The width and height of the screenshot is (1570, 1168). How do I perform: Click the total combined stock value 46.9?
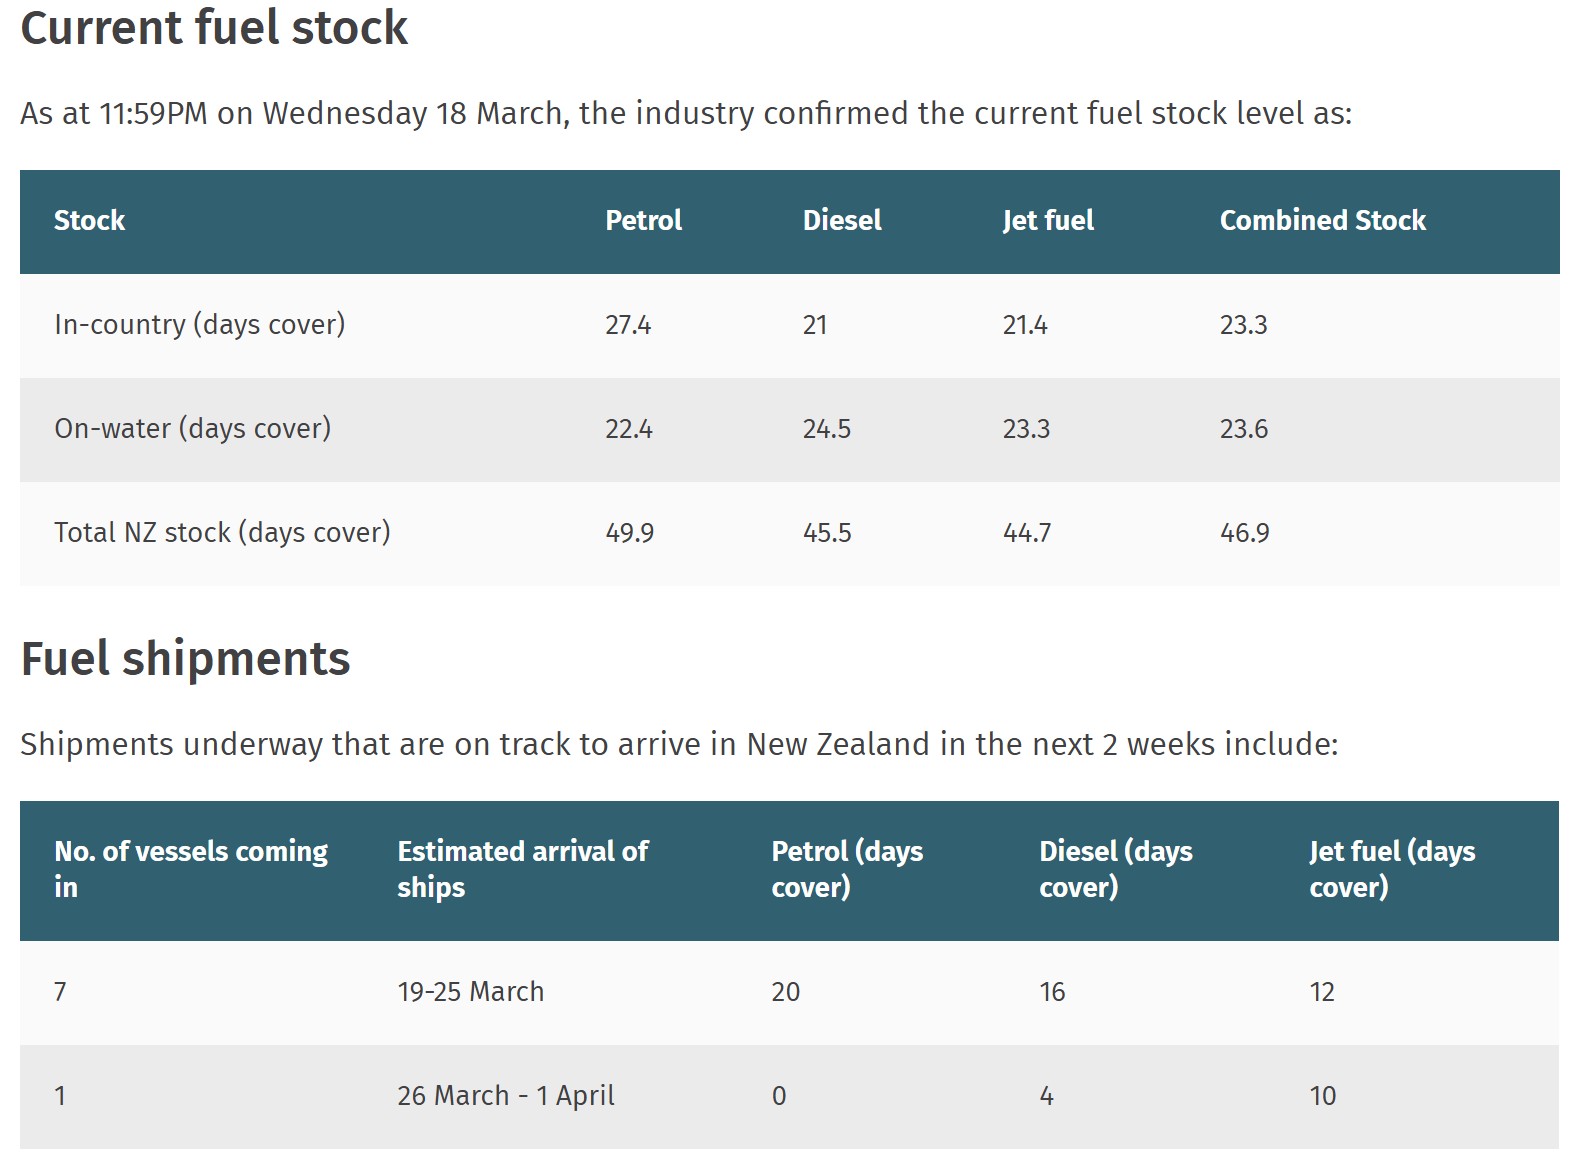tap(1244, 533)
